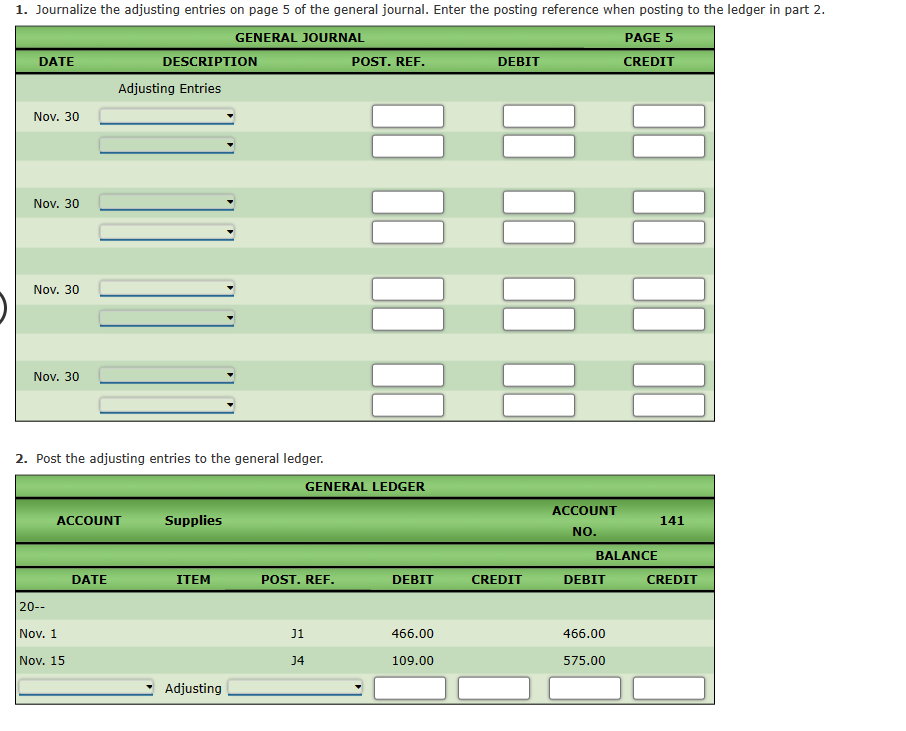Click the Nov. 15 date in Supplies ledger

pos(42,661)
